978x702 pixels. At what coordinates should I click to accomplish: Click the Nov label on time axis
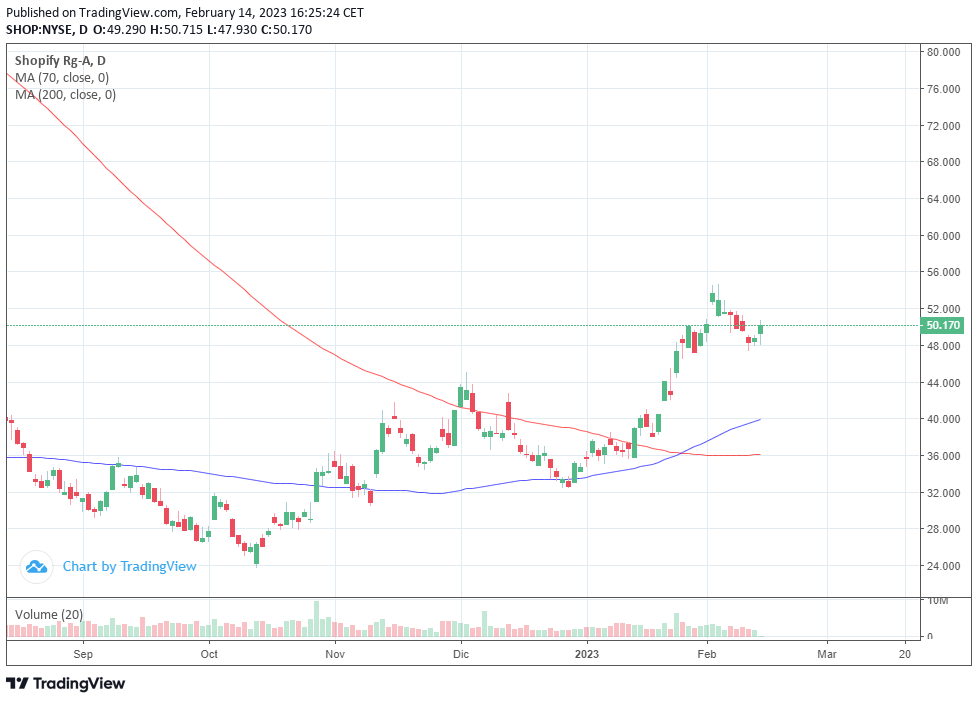coord(335,654)
